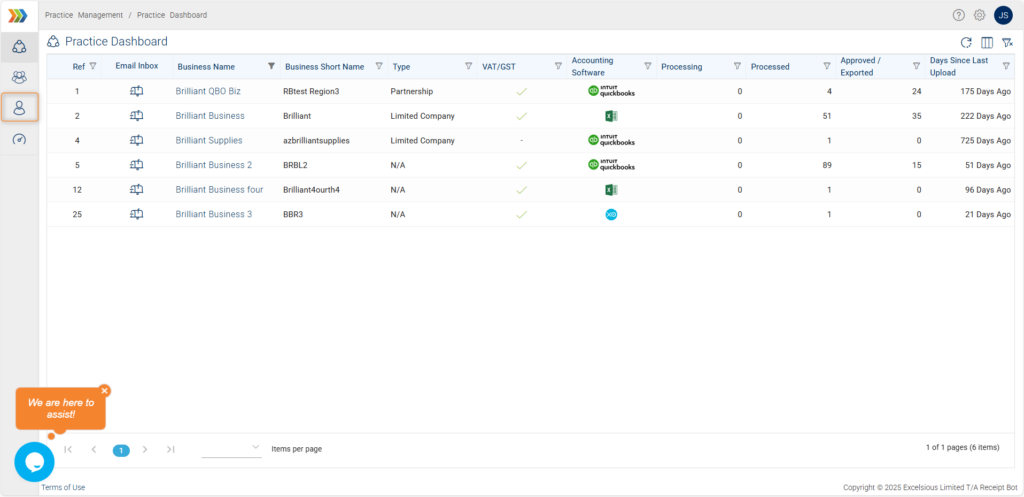This screenshot has width=1024, height=497.
Task: Click the refresh grid icon
Action: (966, 42)
